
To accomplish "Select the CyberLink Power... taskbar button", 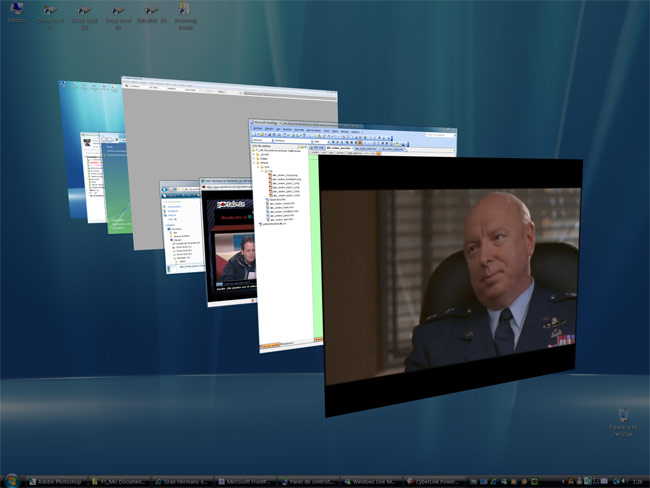I will pyautogui.click(x=434, y=482).
